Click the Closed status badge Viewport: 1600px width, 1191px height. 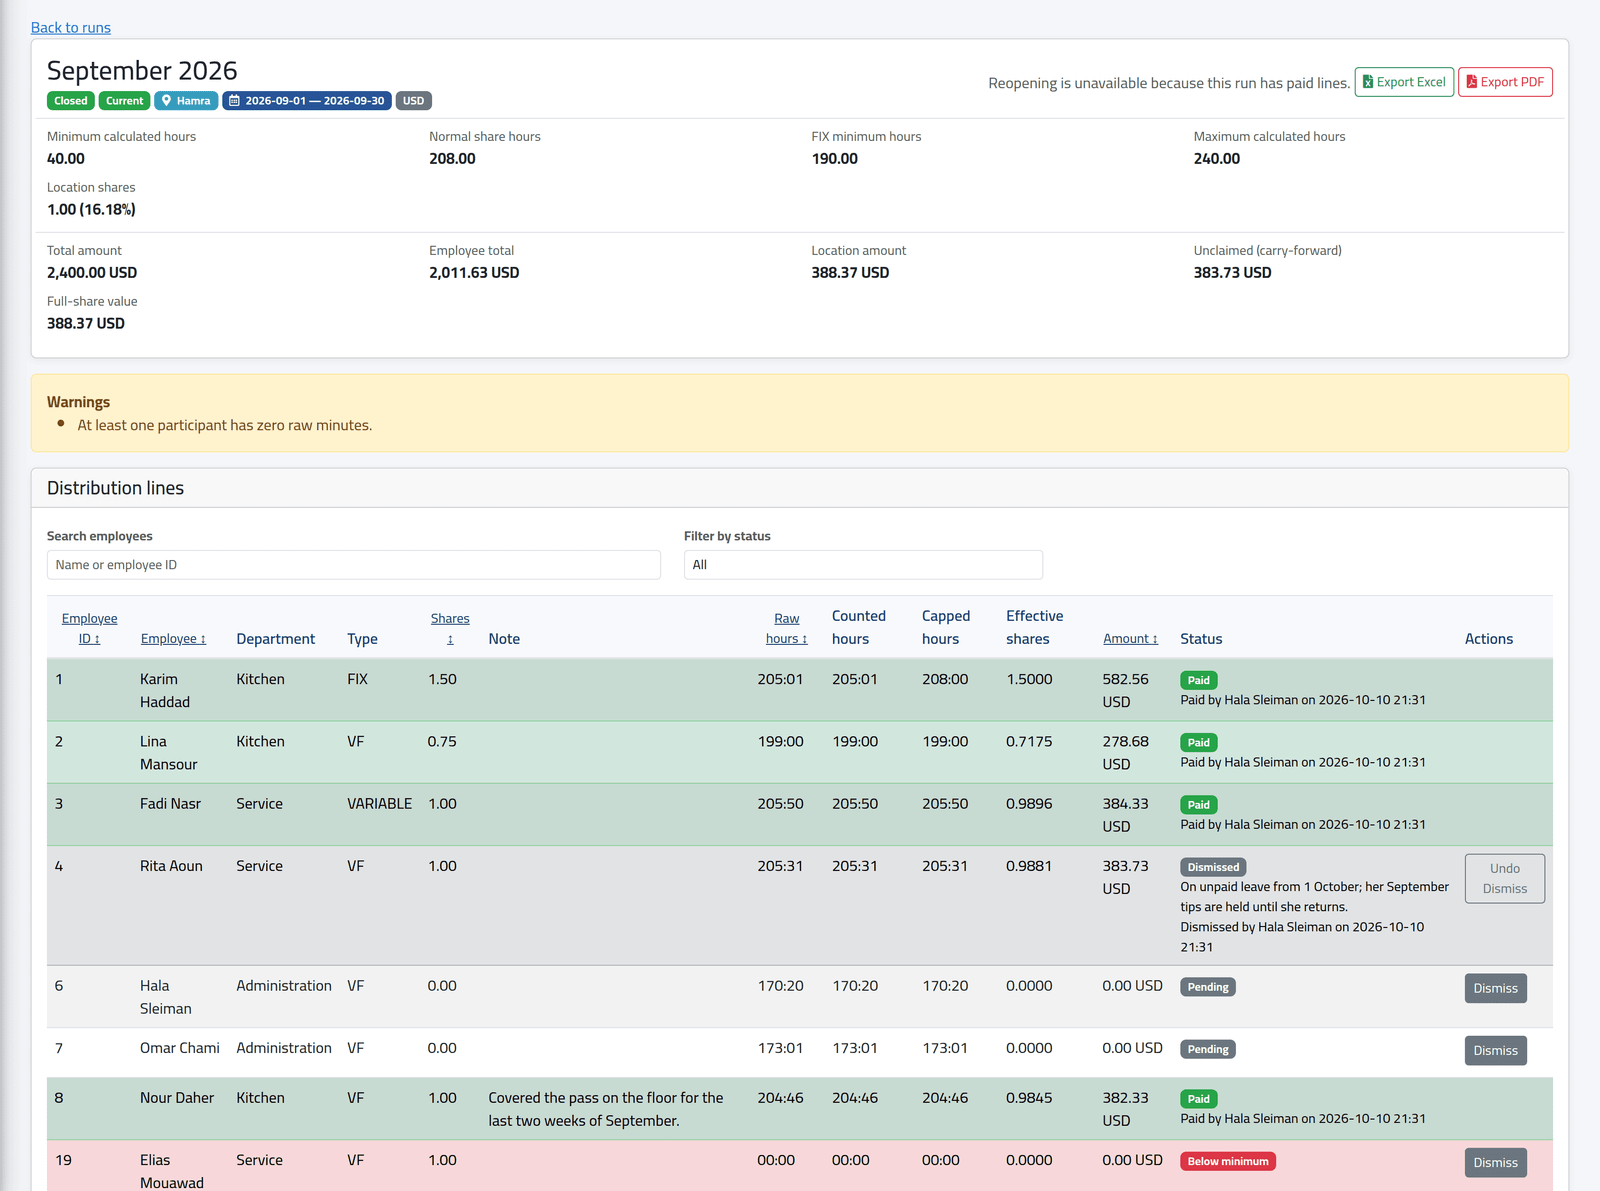pos(71,101)
